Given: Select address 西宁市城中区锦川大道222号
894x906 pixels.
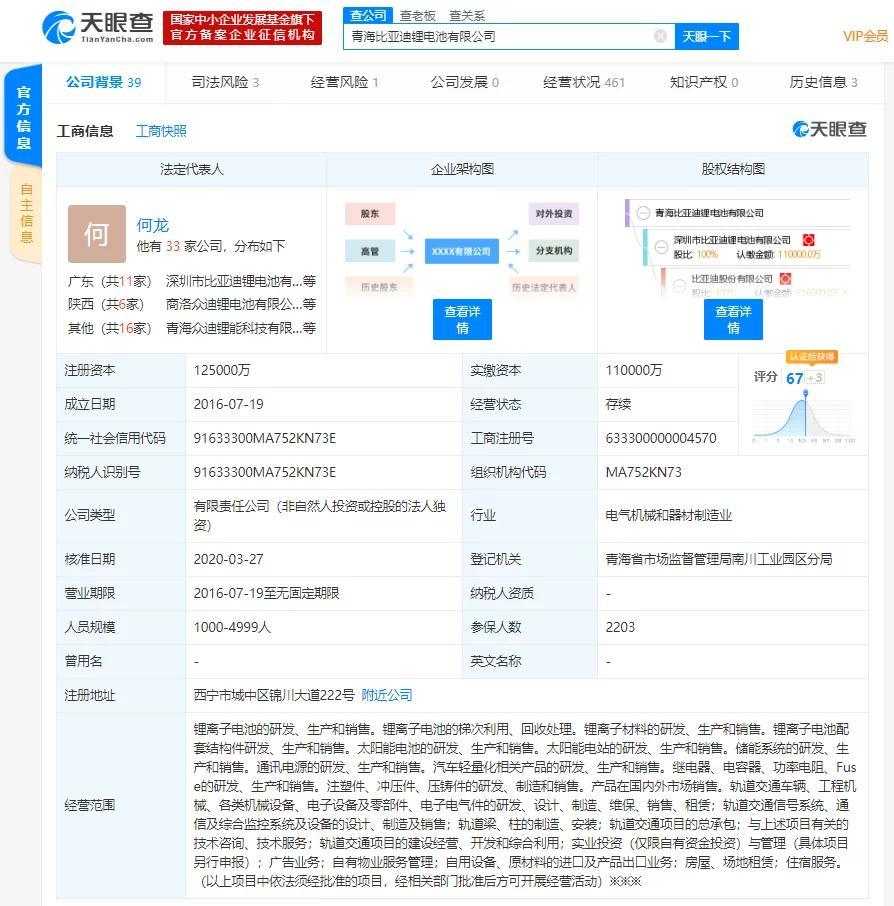Looking at the screenshot, I should click(x=274, y=695).
